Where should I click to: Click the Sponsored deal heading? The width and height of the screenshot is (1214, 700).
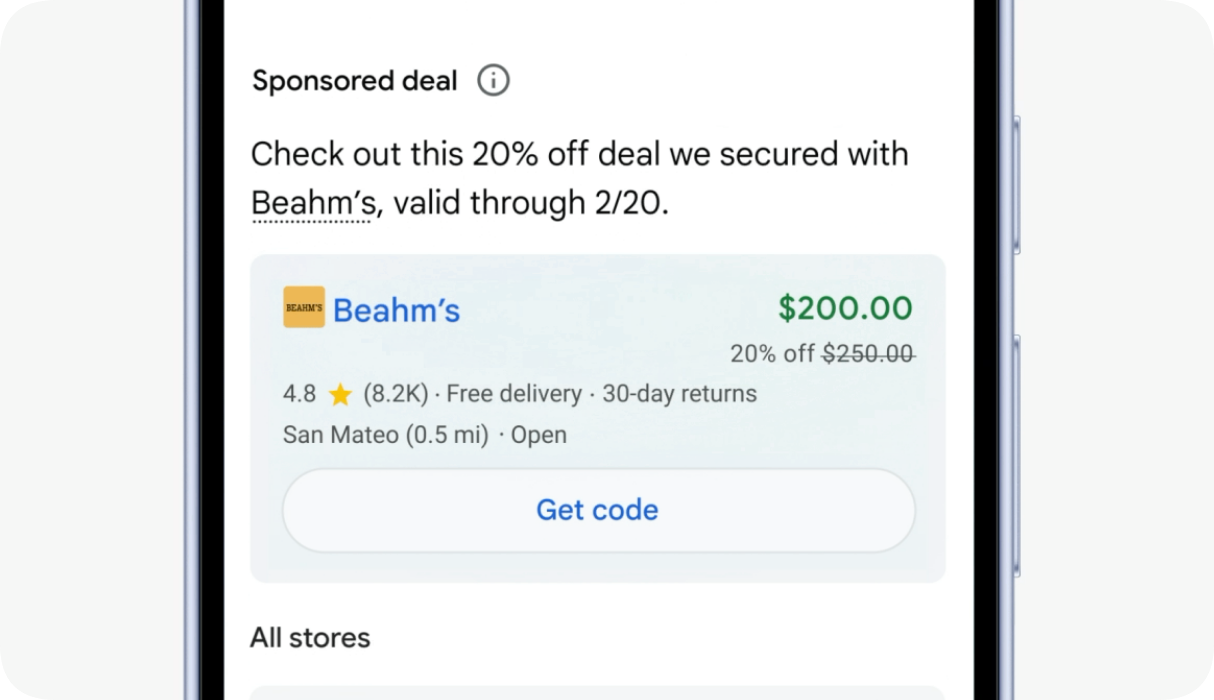(x=354, y=81)
